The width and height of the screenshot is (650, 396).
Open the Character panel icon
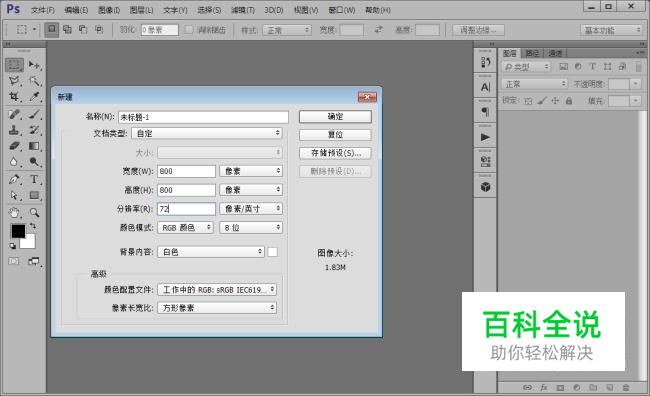[485, 87]
